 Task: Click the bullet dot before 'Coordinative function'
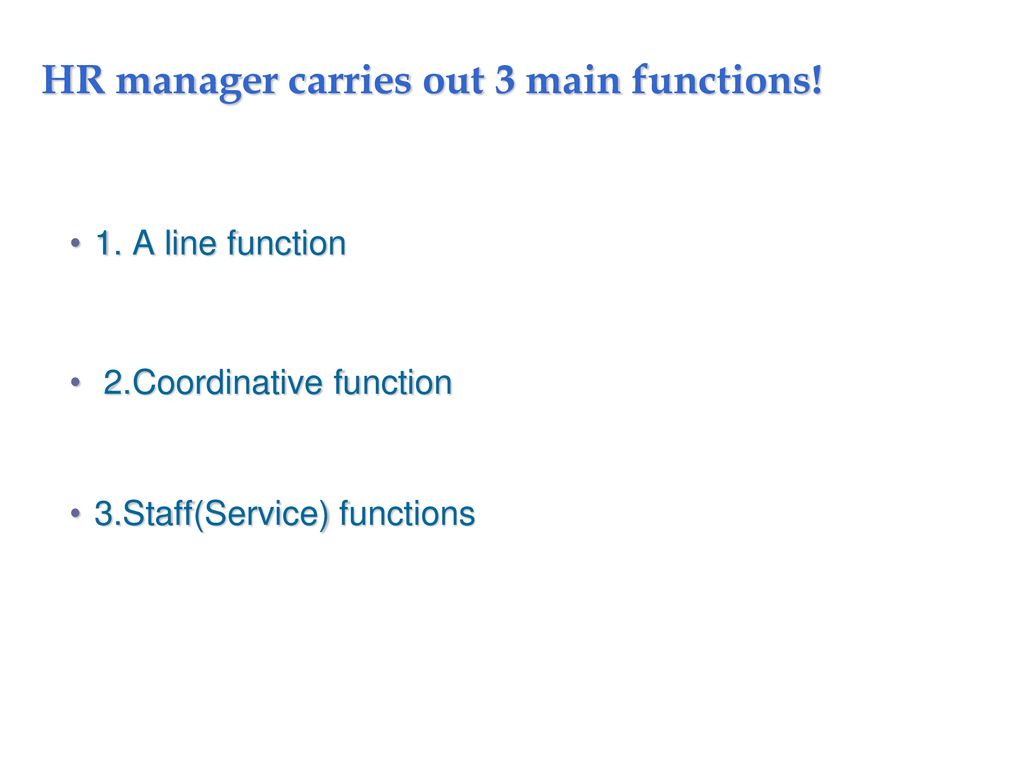(x=76, y=382)
